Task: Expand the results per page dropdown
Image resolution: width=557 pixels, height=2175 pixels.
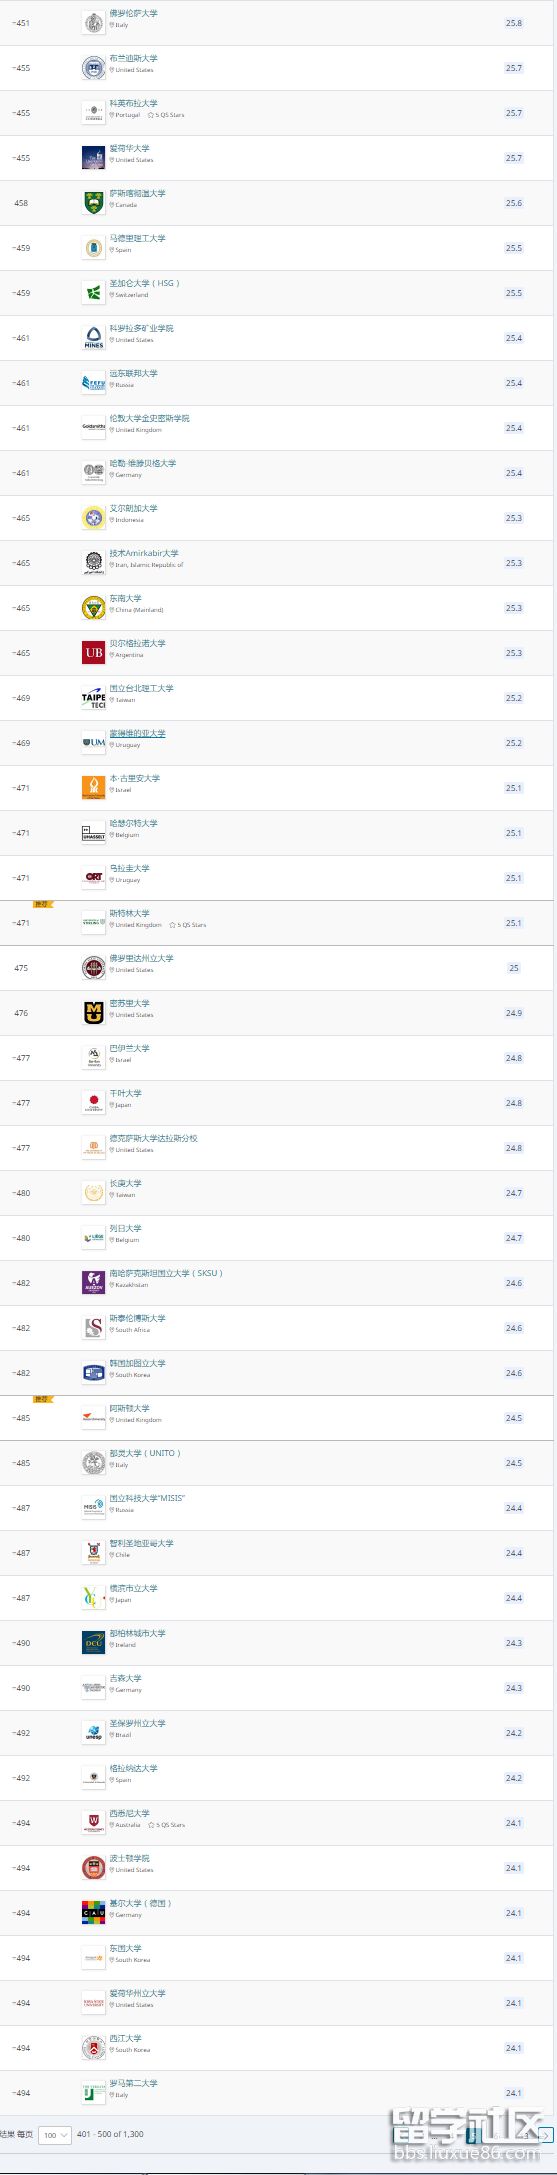Action: tap(55, 2135)
